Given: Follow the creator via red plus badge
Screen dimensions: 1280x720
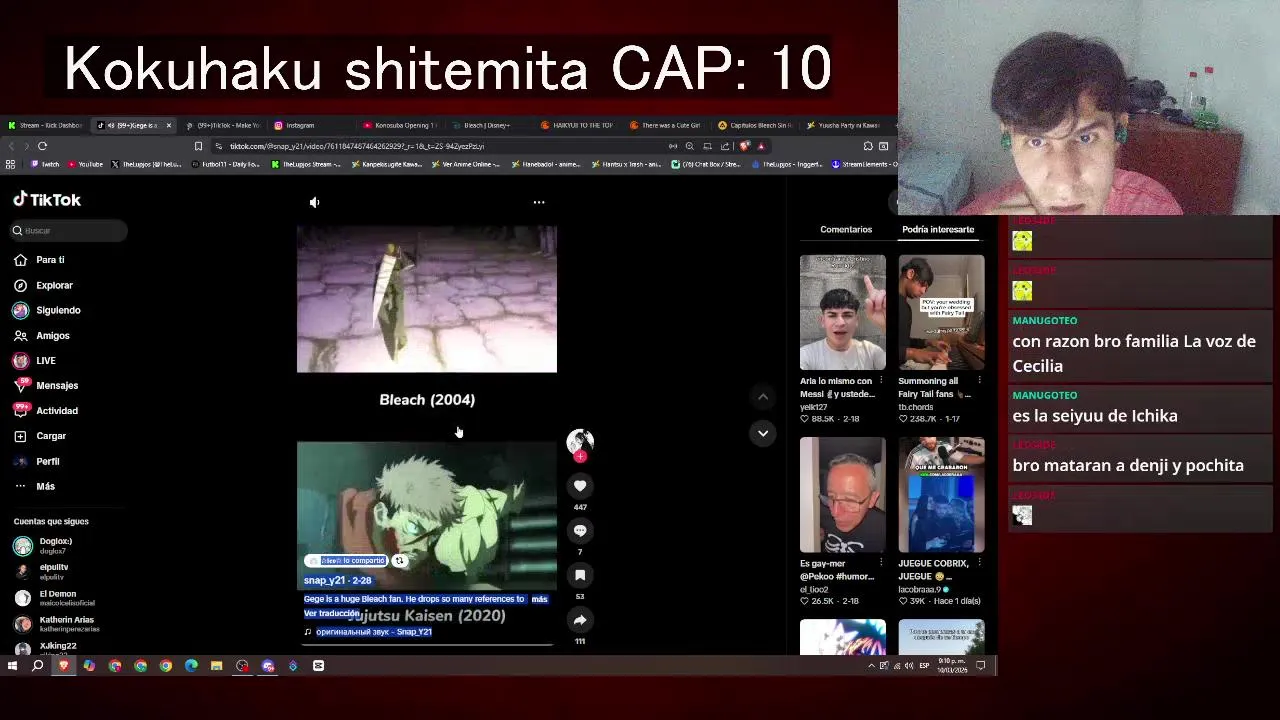Looking at the screenshot, I should pyautogui.click(x=580, y=457).
